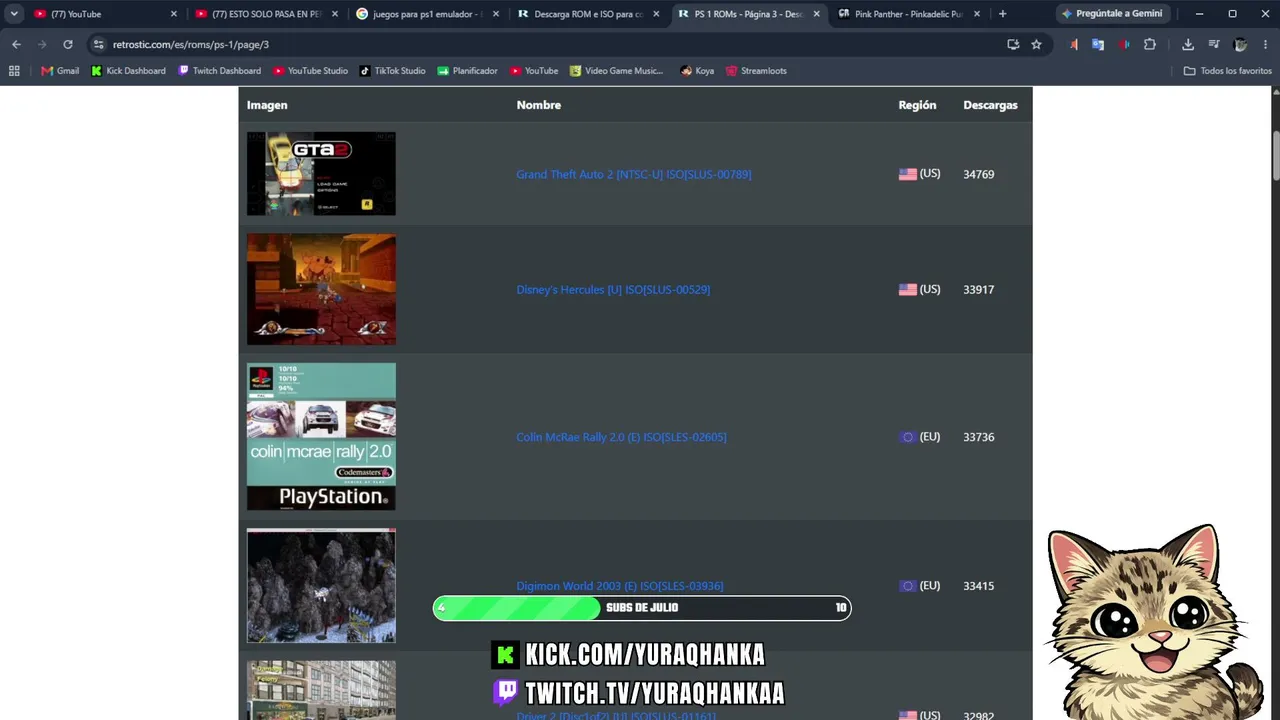Click the 'Imagen' column header
Image resolution: width=1280 pixels, height=720 pixels.
267,105
